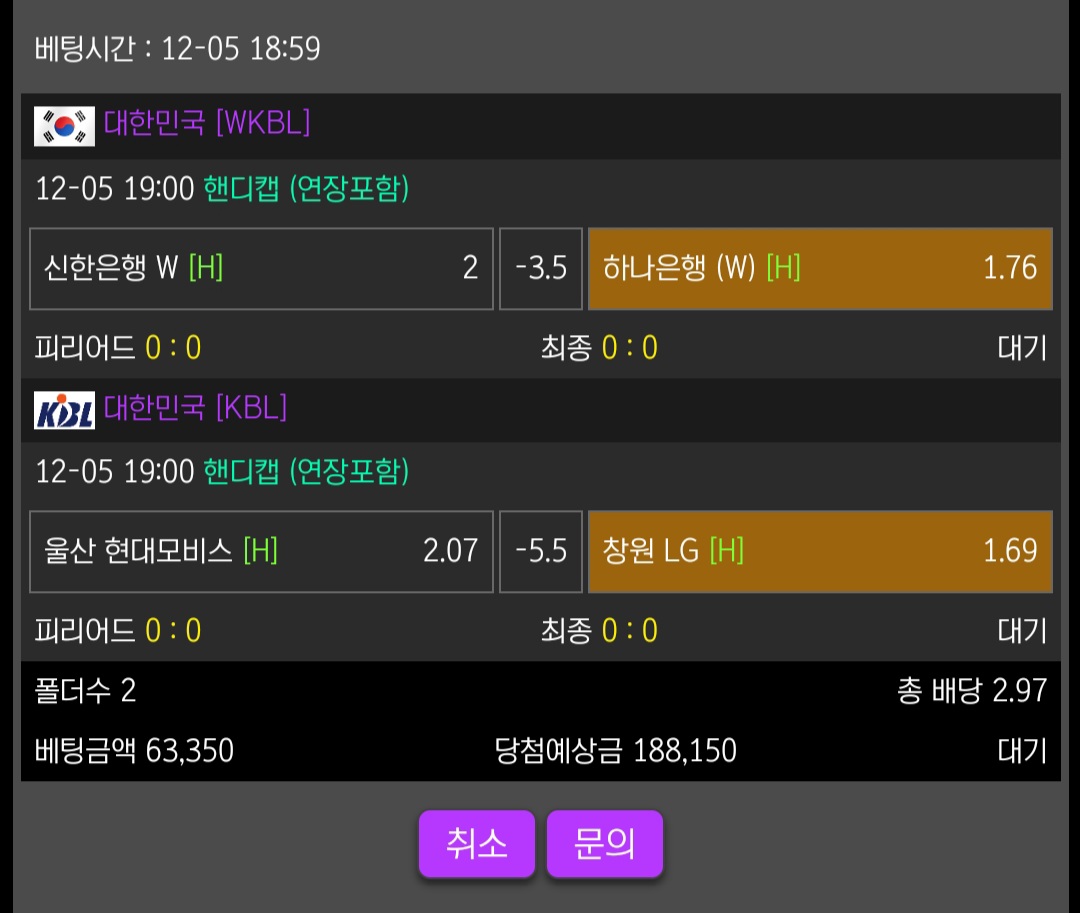
Task: Select 울산 현대모비스 odds 2.07
Action: (261, 551)
